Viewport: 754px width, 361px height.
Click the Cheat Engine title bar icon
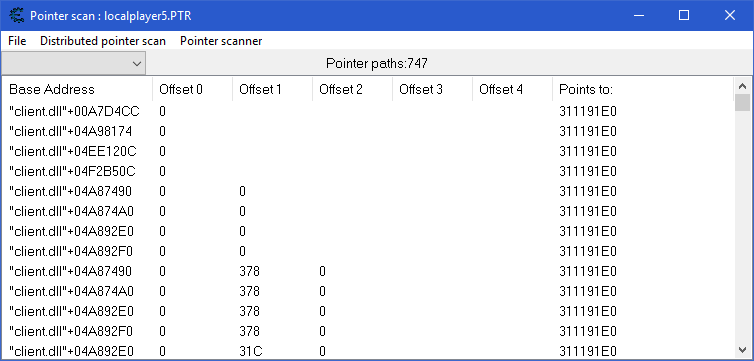coord(17,15)
